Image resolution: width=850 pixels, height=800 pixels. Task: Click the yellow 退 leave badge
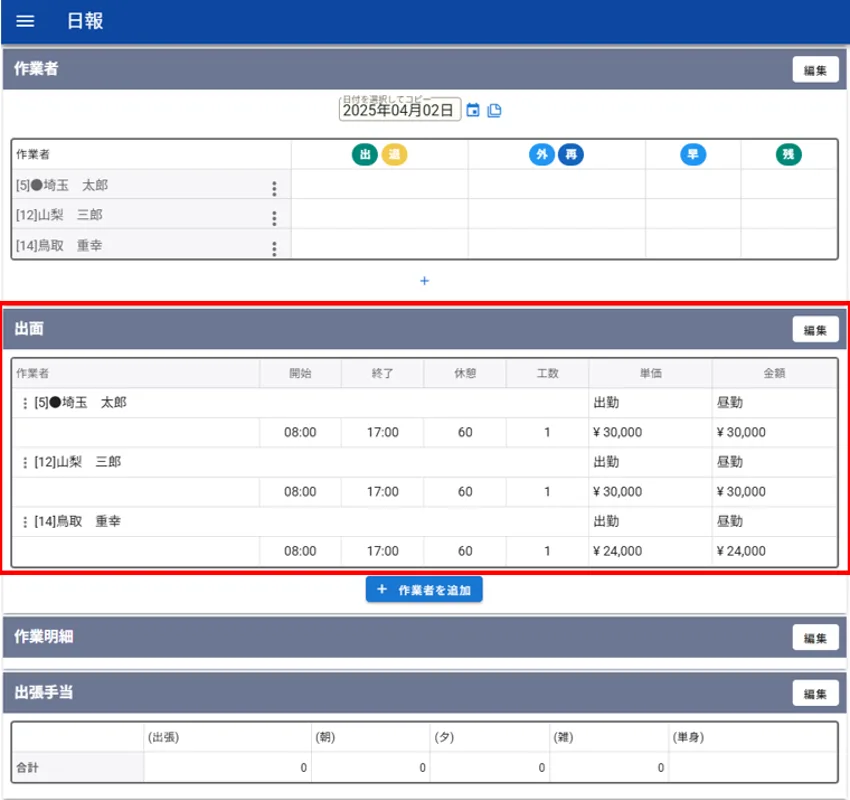coord(394,154)
